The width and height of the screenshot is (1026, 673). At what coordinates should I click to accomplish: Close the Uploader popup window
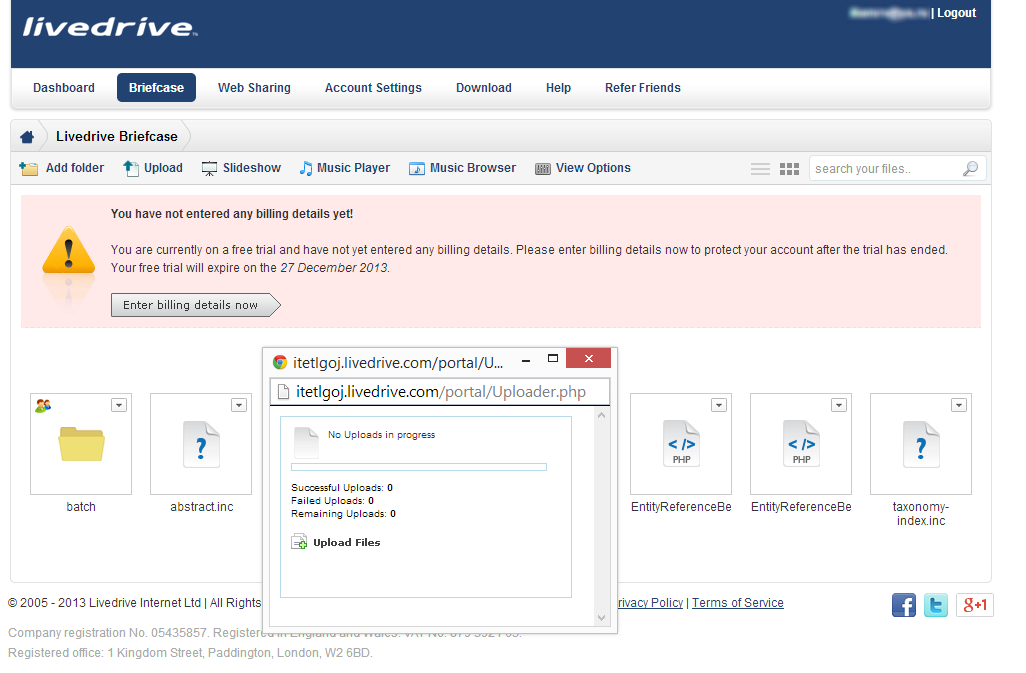588,358
